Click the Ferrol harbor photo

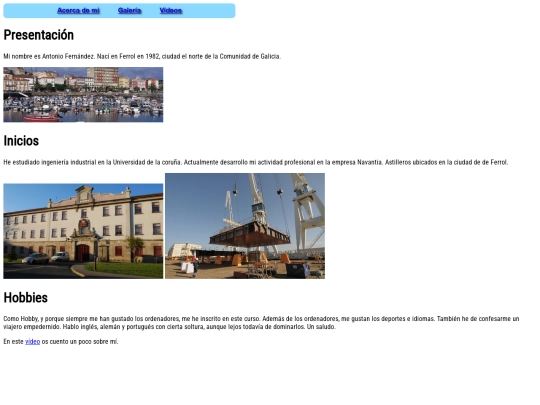83,95
